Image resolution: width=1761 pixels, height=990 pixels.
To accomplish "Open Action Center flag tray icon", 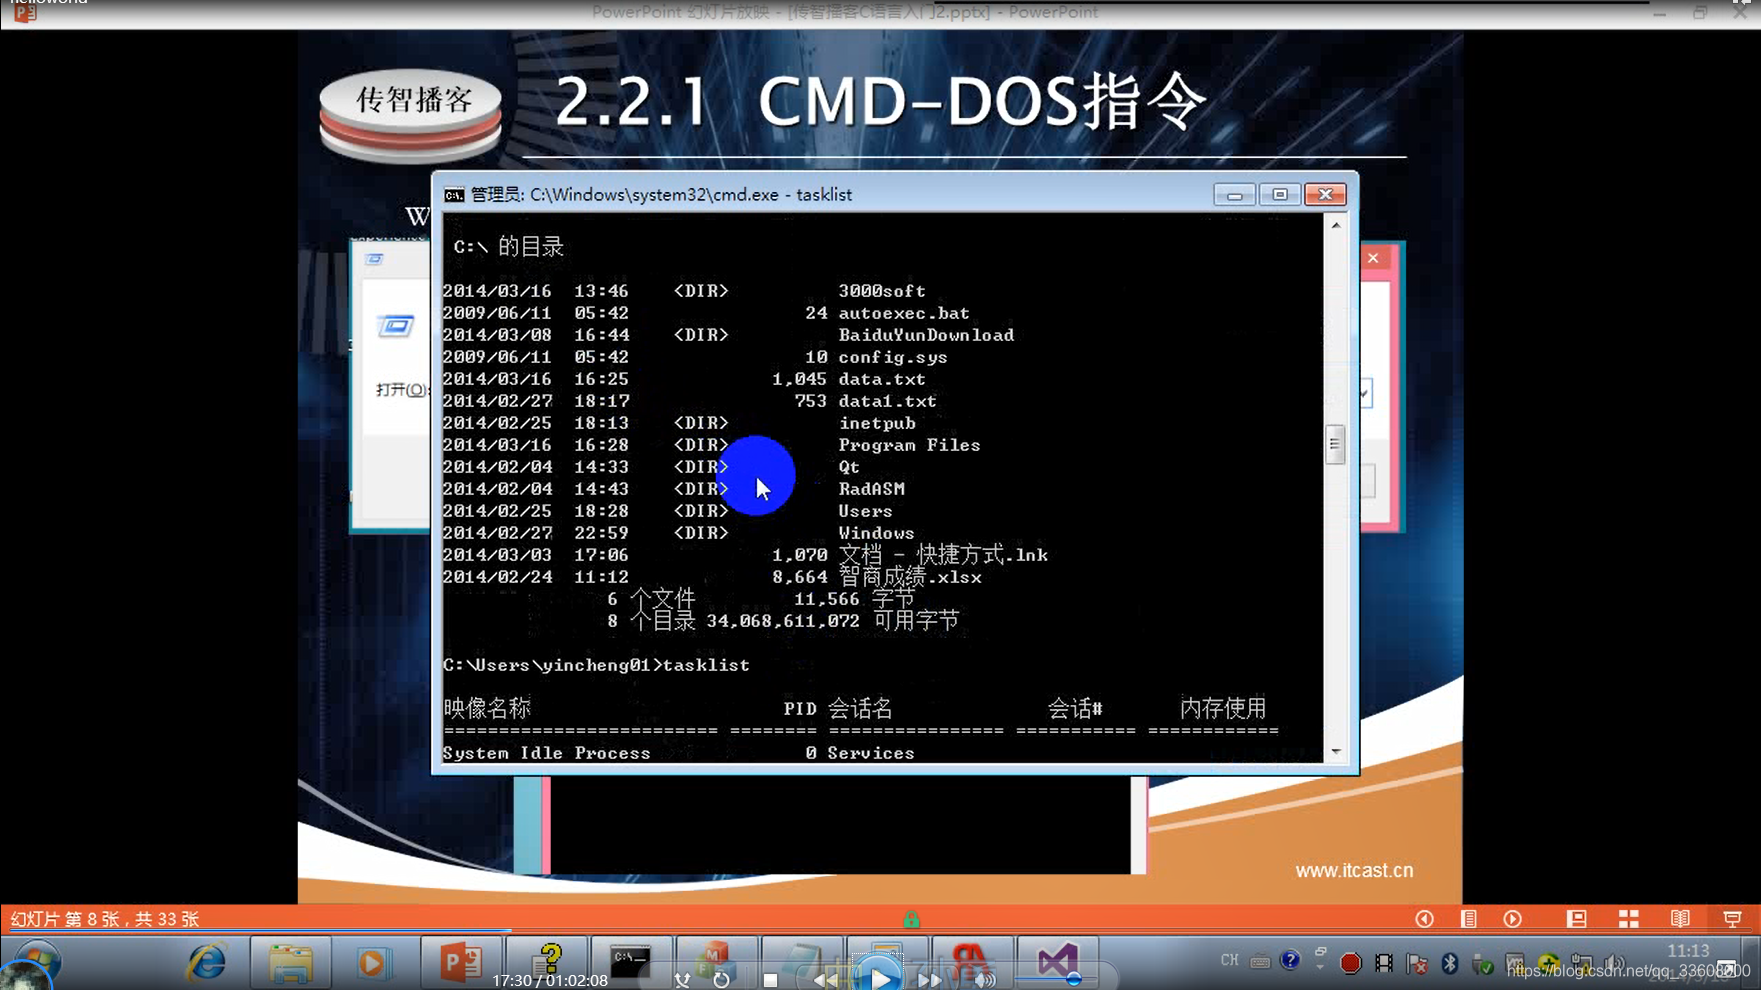I will point(1417,963).
